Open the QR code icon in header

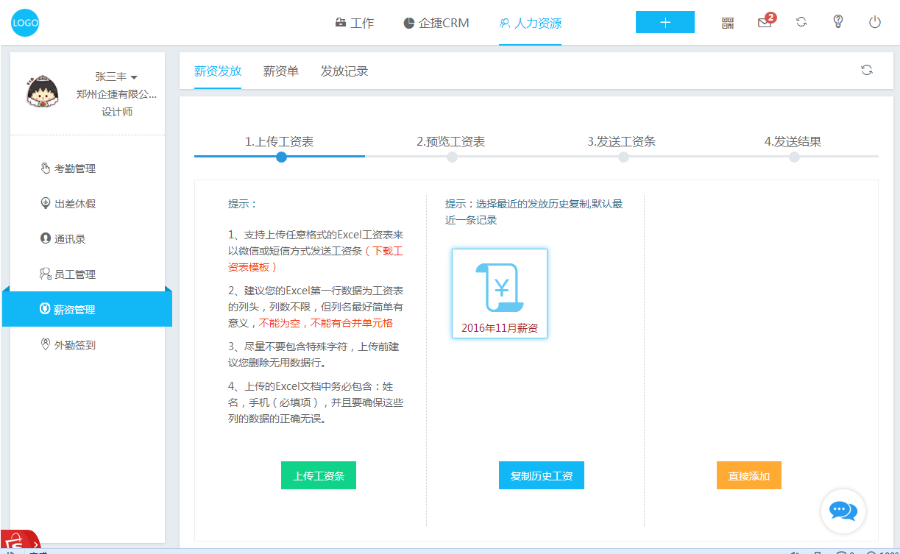click(x=727, y=23)
